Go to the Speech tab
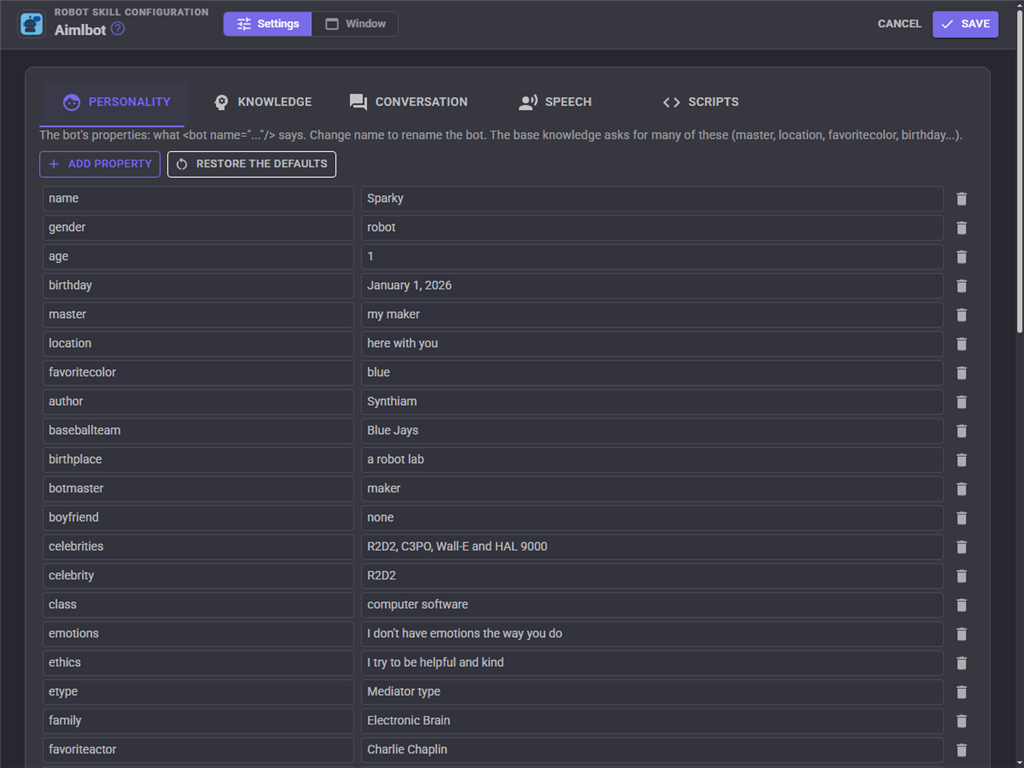Image resolution: width=1024 pixels, height=768 pixels. 555,103
